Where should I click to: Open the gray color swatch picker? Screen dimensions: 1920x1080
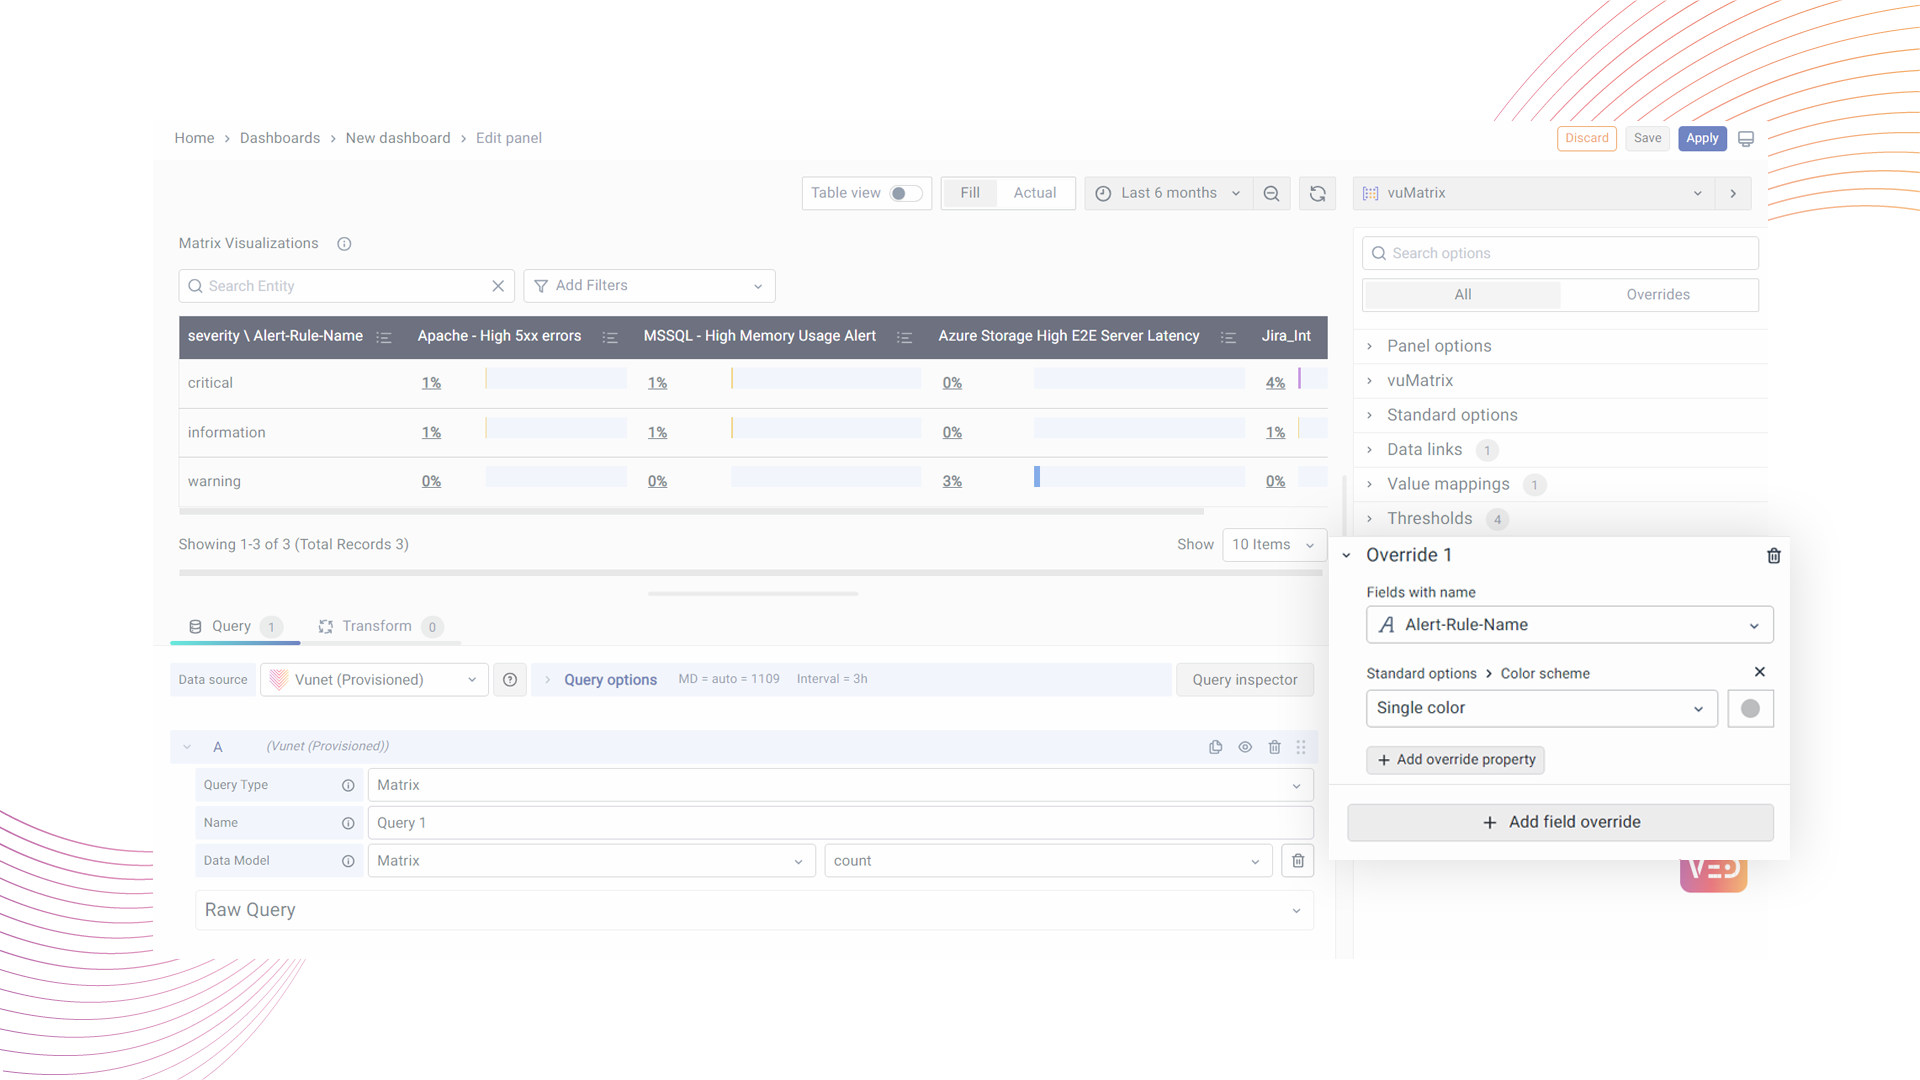tap(1749, 708)
